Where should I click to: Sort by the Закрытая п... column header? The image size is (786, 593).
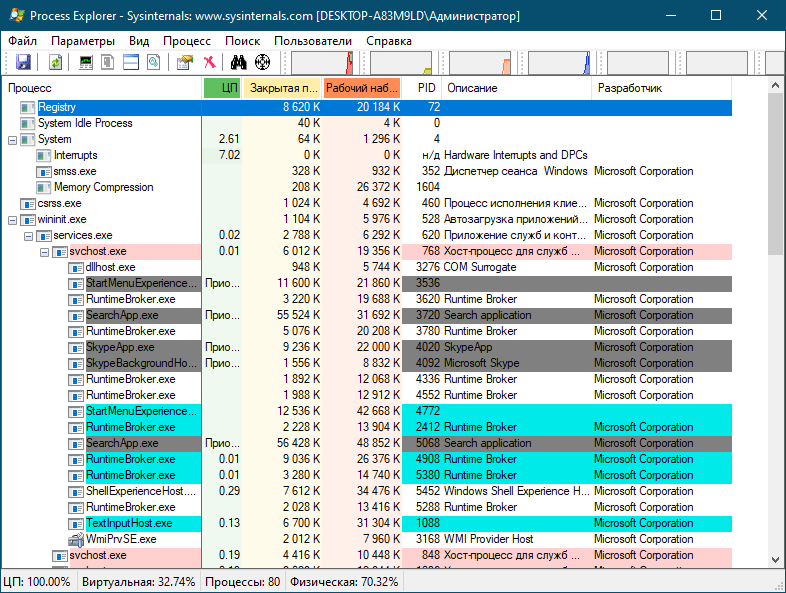coord(282,88)
